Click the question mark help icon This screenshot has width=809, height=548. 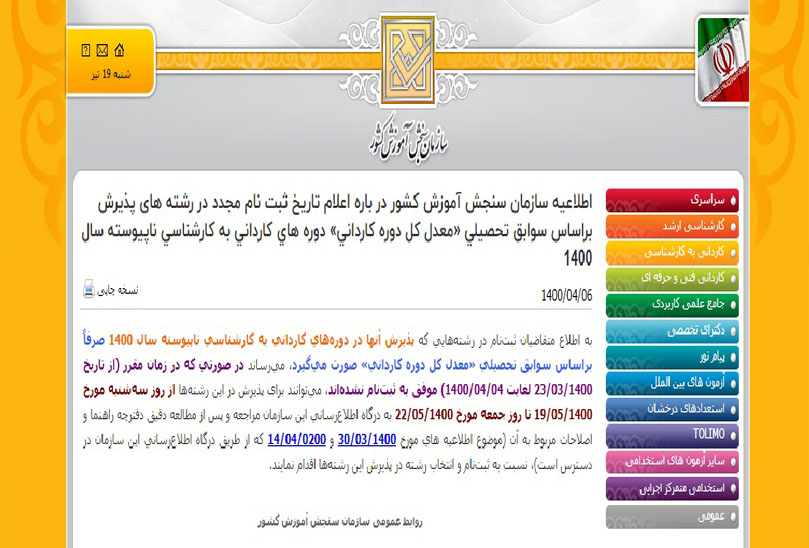86,50
